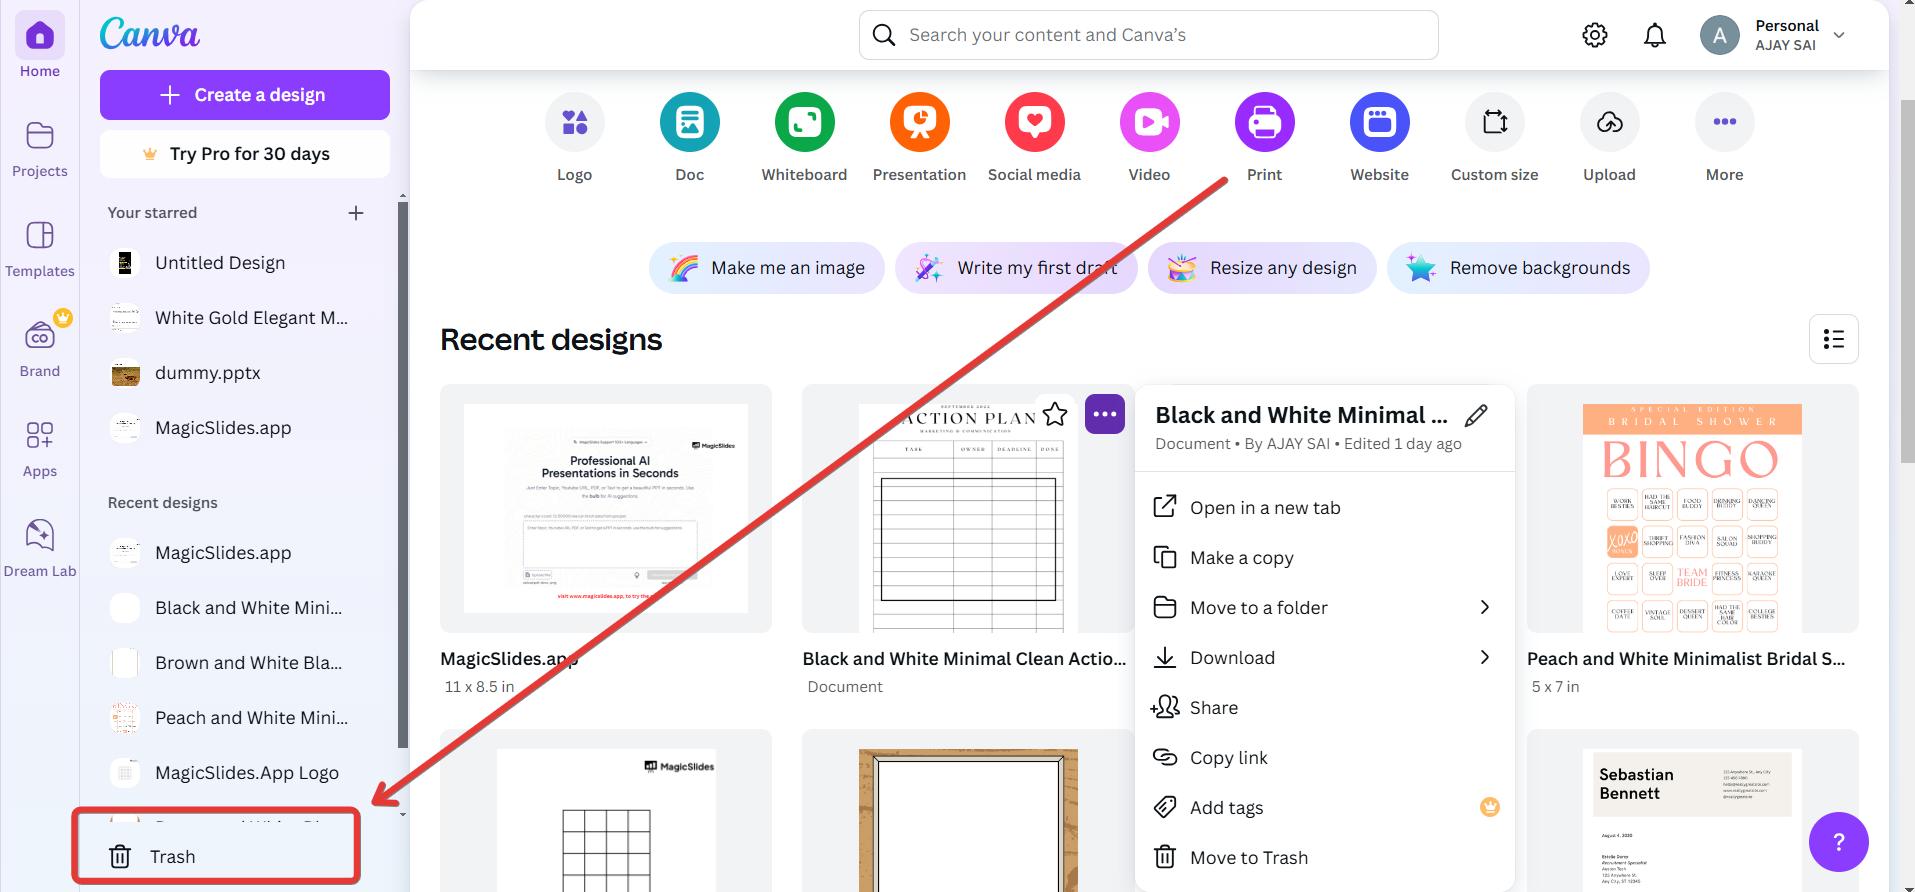
Task: Switch recent designs to list view
Action: point(1834,339)
